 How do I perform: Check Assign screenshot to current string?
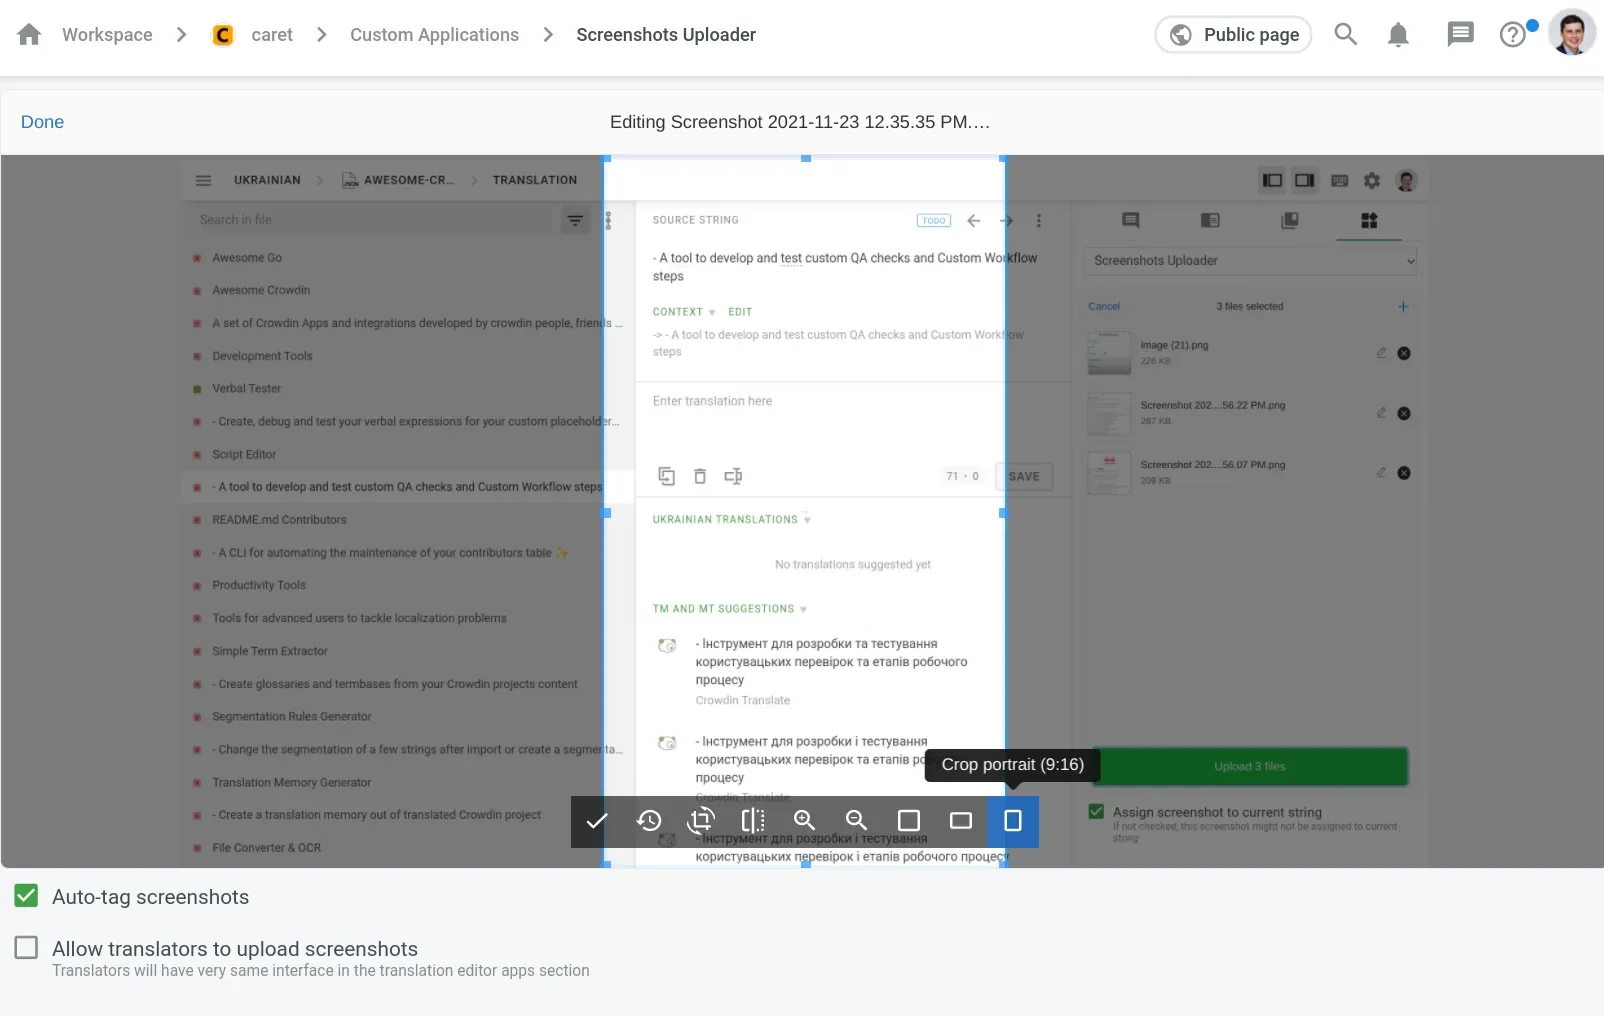pos(1096,812)
